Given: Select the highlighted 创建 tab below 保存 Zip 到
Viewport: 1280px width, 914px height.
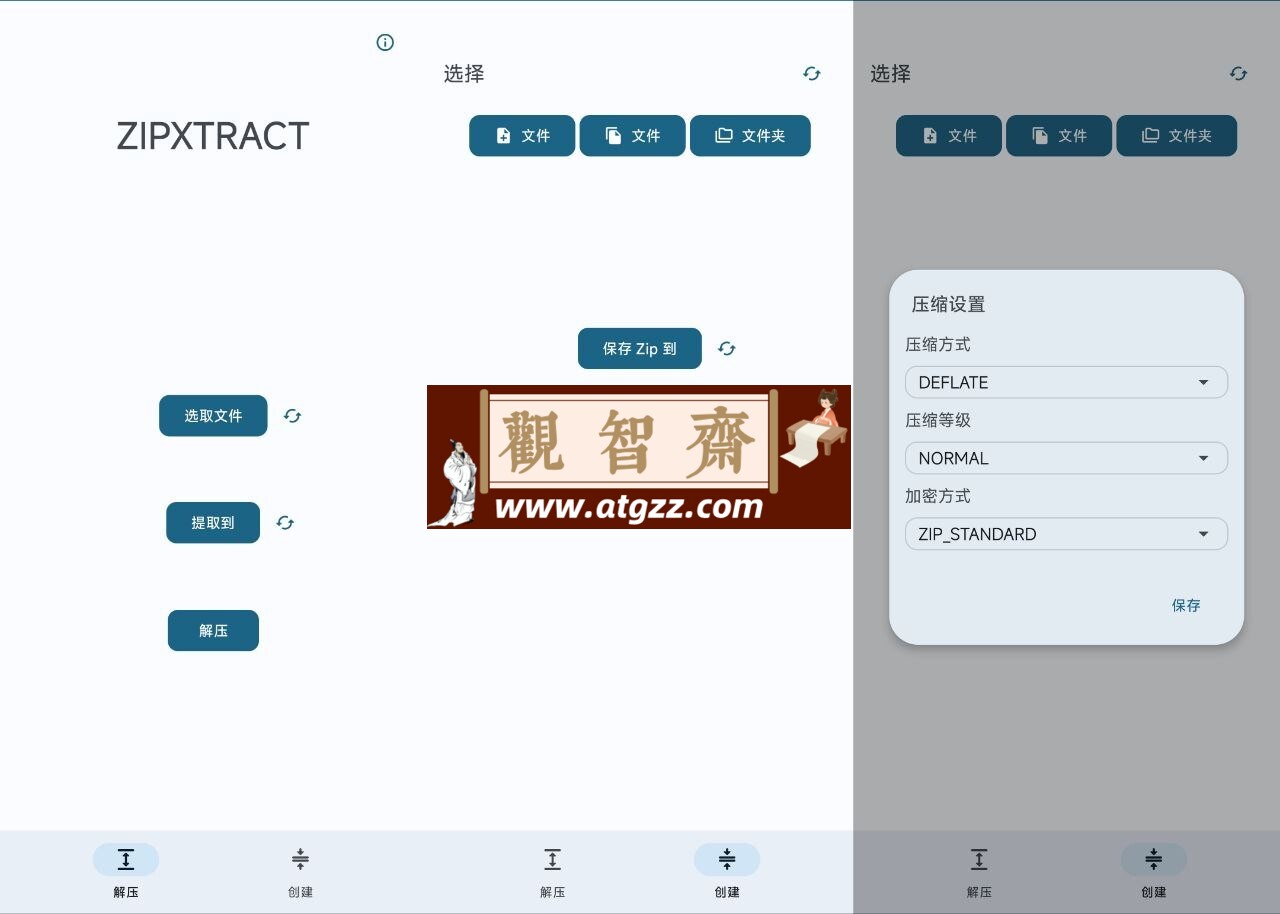Looking at the screenshot, I should (x=727, y=871).
